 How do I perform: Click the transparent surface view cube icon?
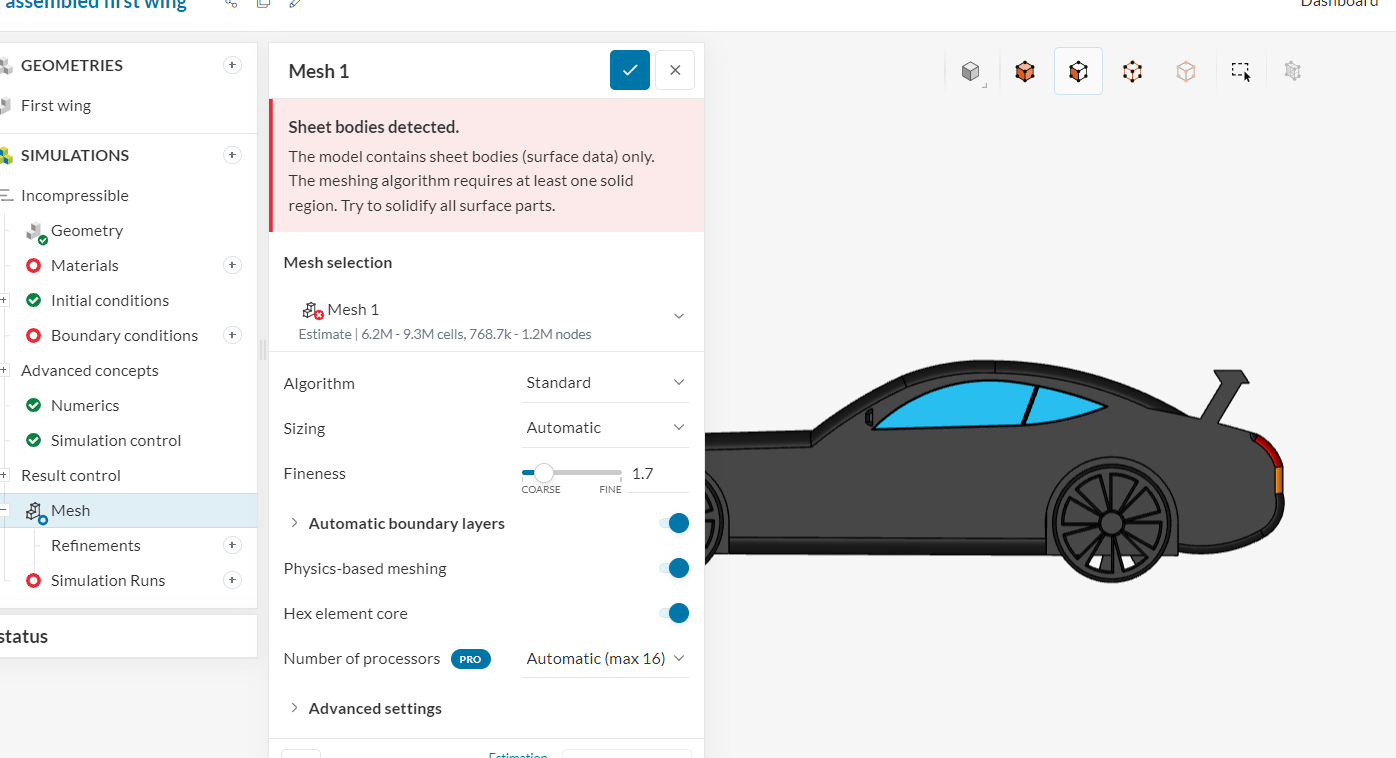pyautogui.click(x=1186, y=70)
